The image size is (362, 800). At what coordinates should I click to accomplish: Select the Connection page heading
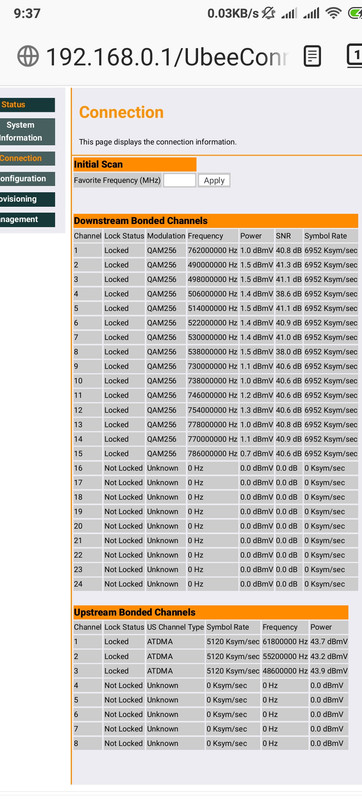(121, 112)
